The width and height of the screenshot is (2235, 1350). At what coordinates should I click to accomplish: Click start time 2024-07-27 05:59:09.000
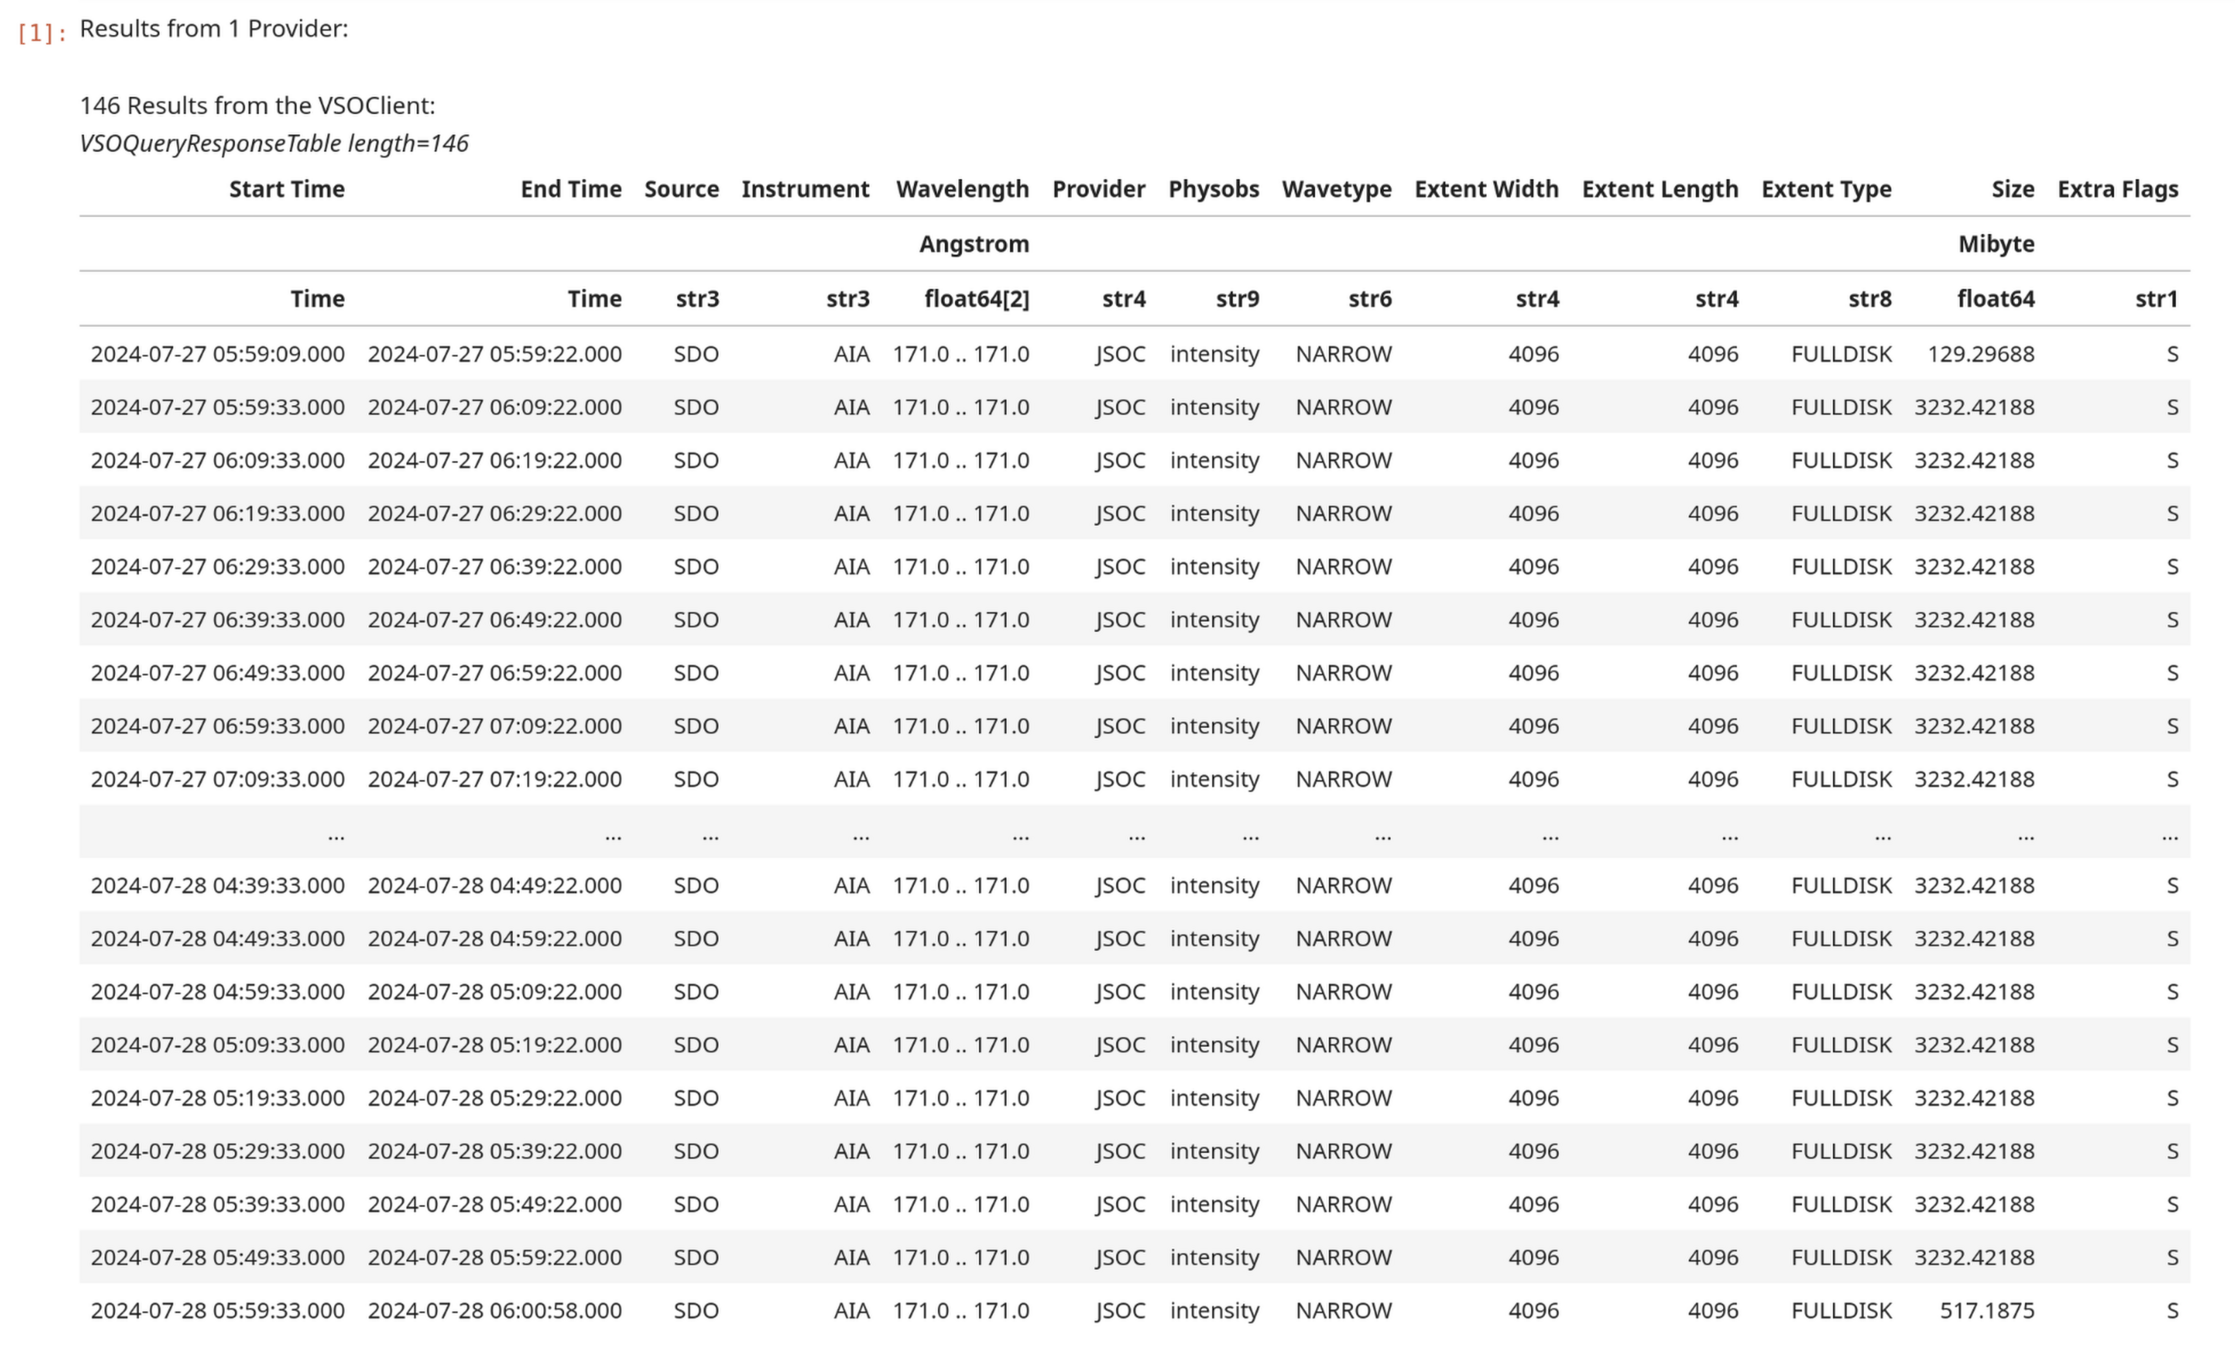(217, 354)
